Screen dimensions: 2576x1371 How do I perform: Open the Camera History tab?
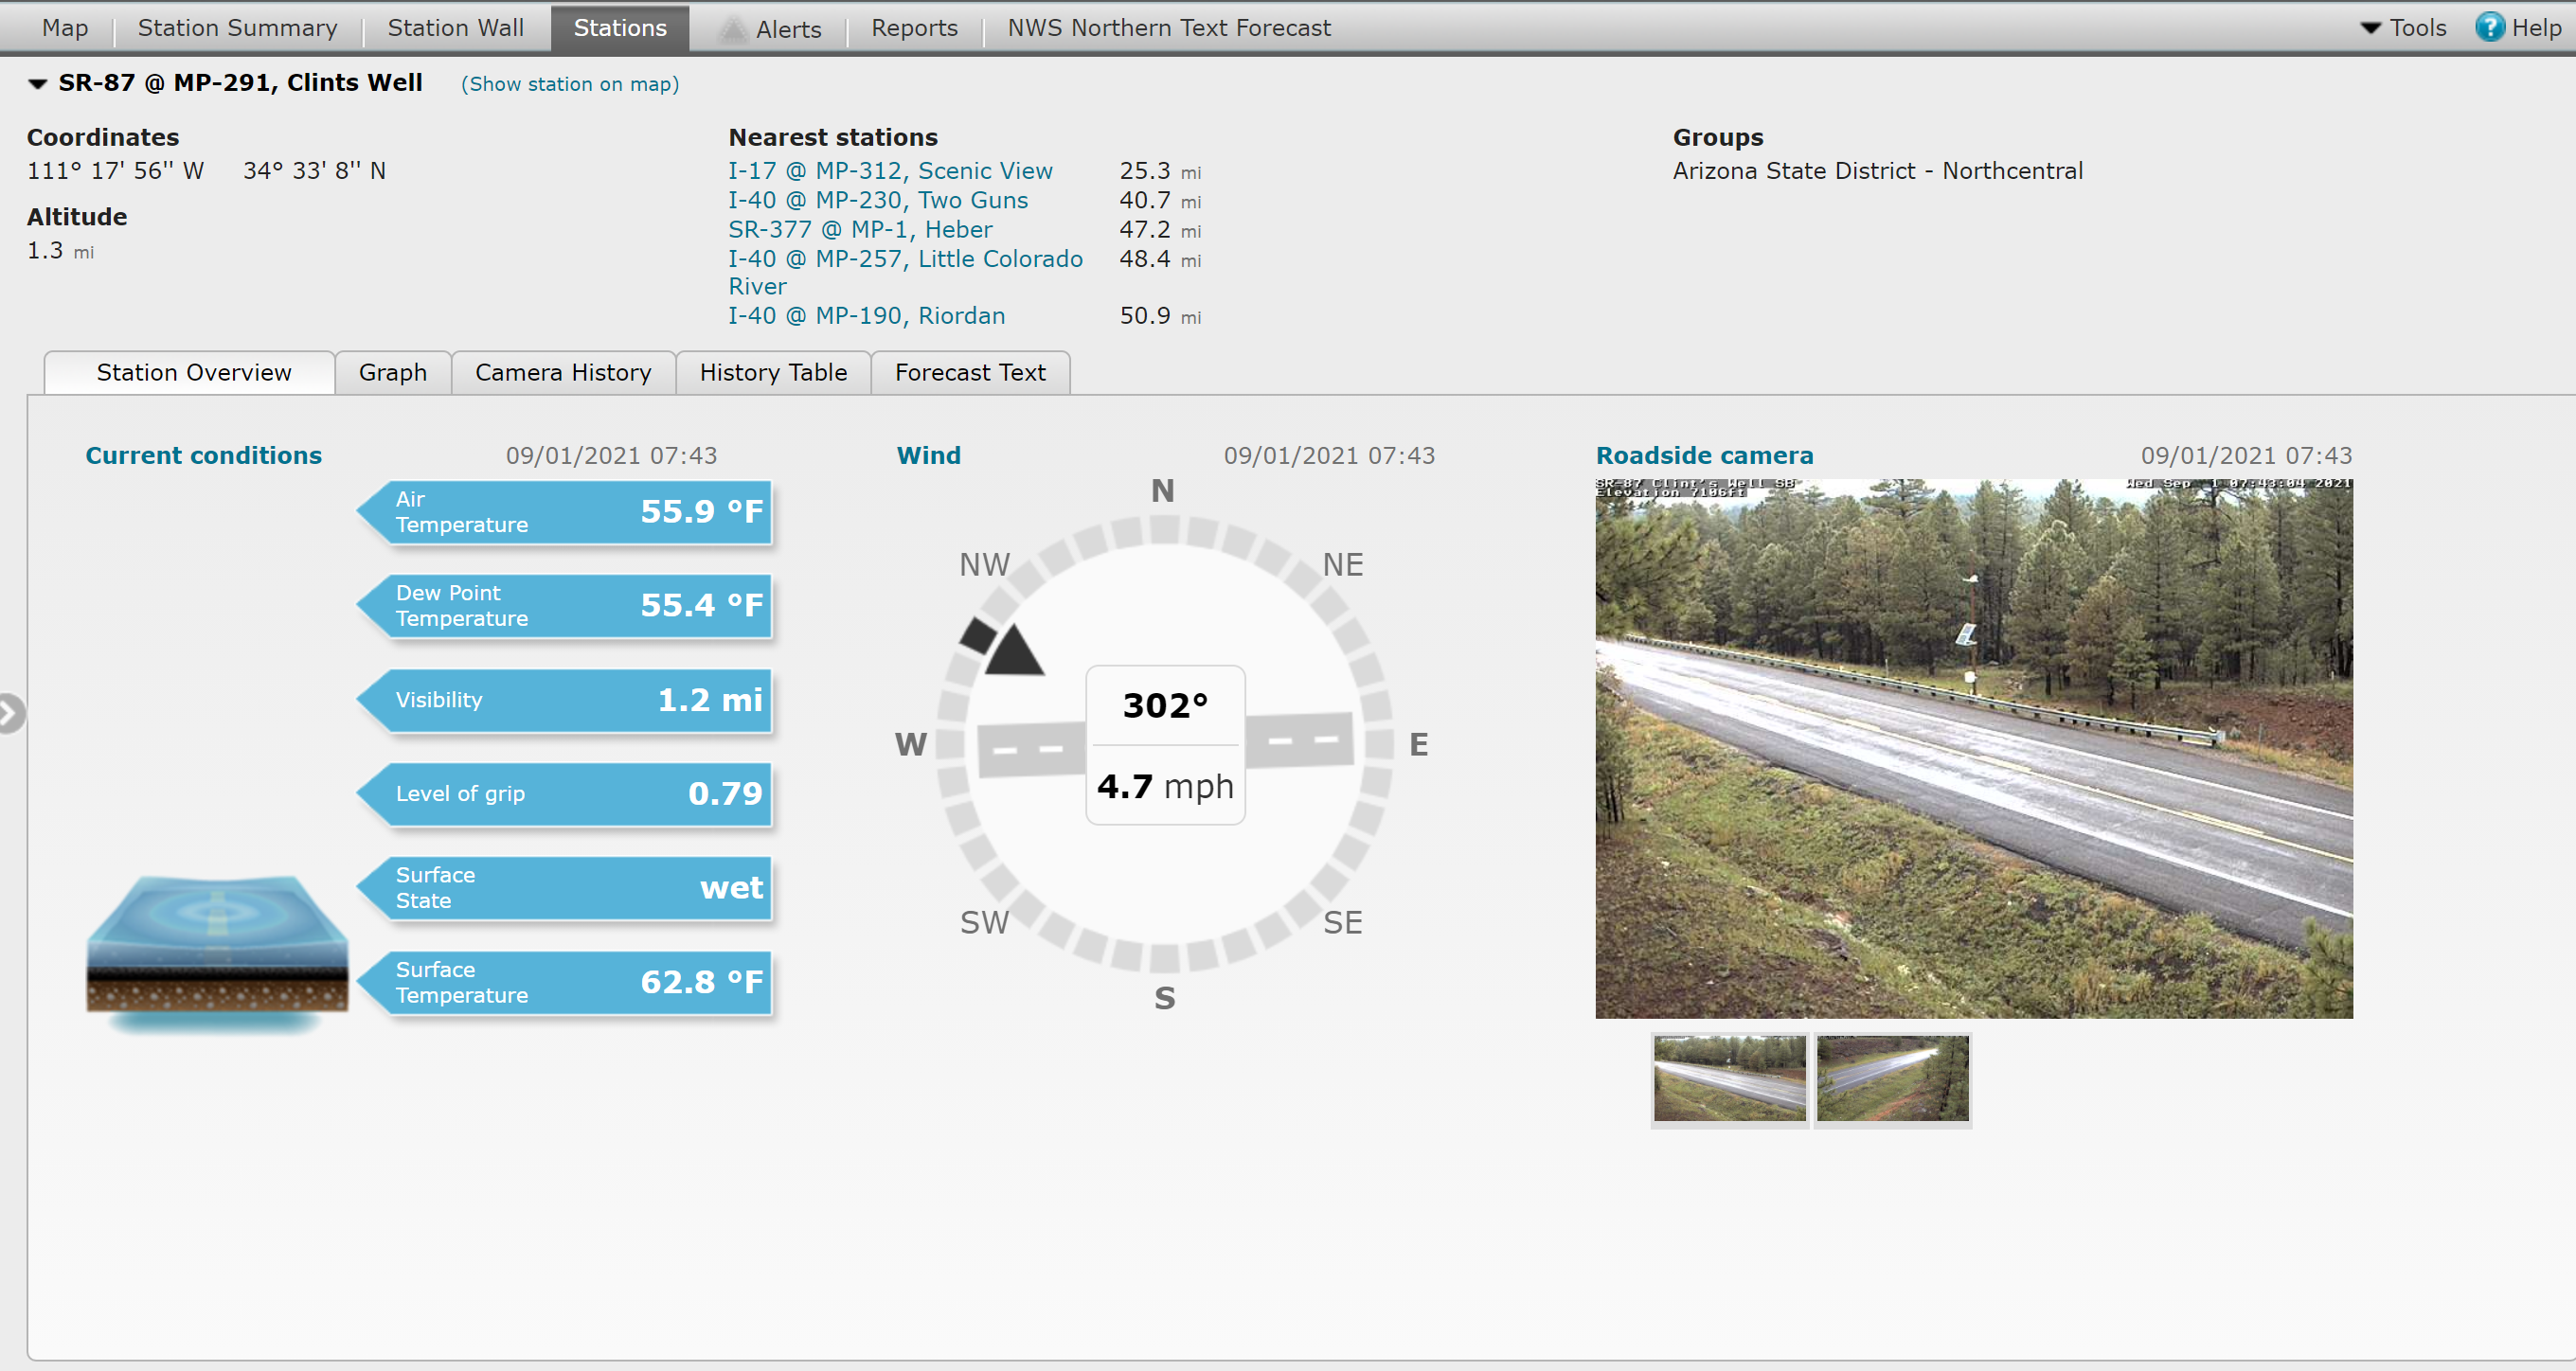pos(562,372)
